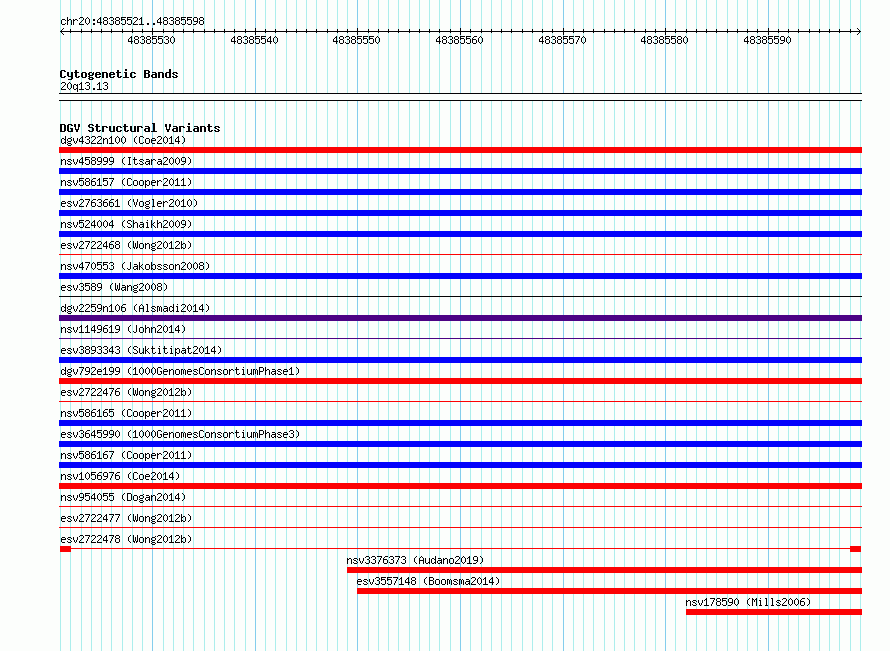Viewport: 890px width, 651px height.
Task: Select nsv1056976 (Coe2014) label
Action: tap(120, 476)
